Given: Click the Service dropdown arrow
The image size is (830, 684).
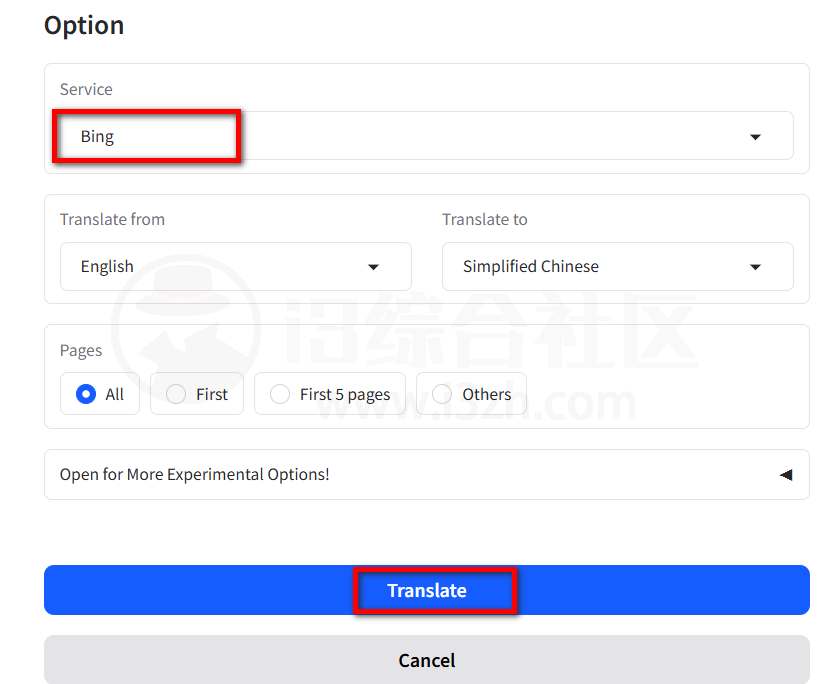Looking at the screenshot, I should [755, 137].
